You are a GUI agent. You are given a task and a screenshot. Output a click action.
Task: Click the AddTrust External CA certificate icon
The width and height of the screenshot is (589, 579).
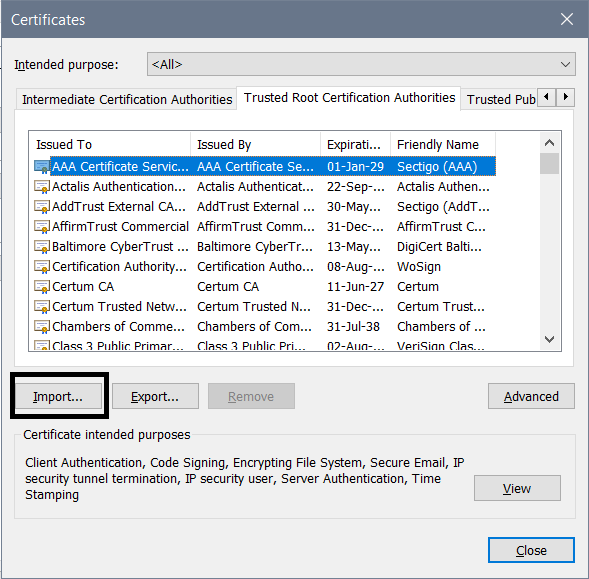click(x=42, y=206)
